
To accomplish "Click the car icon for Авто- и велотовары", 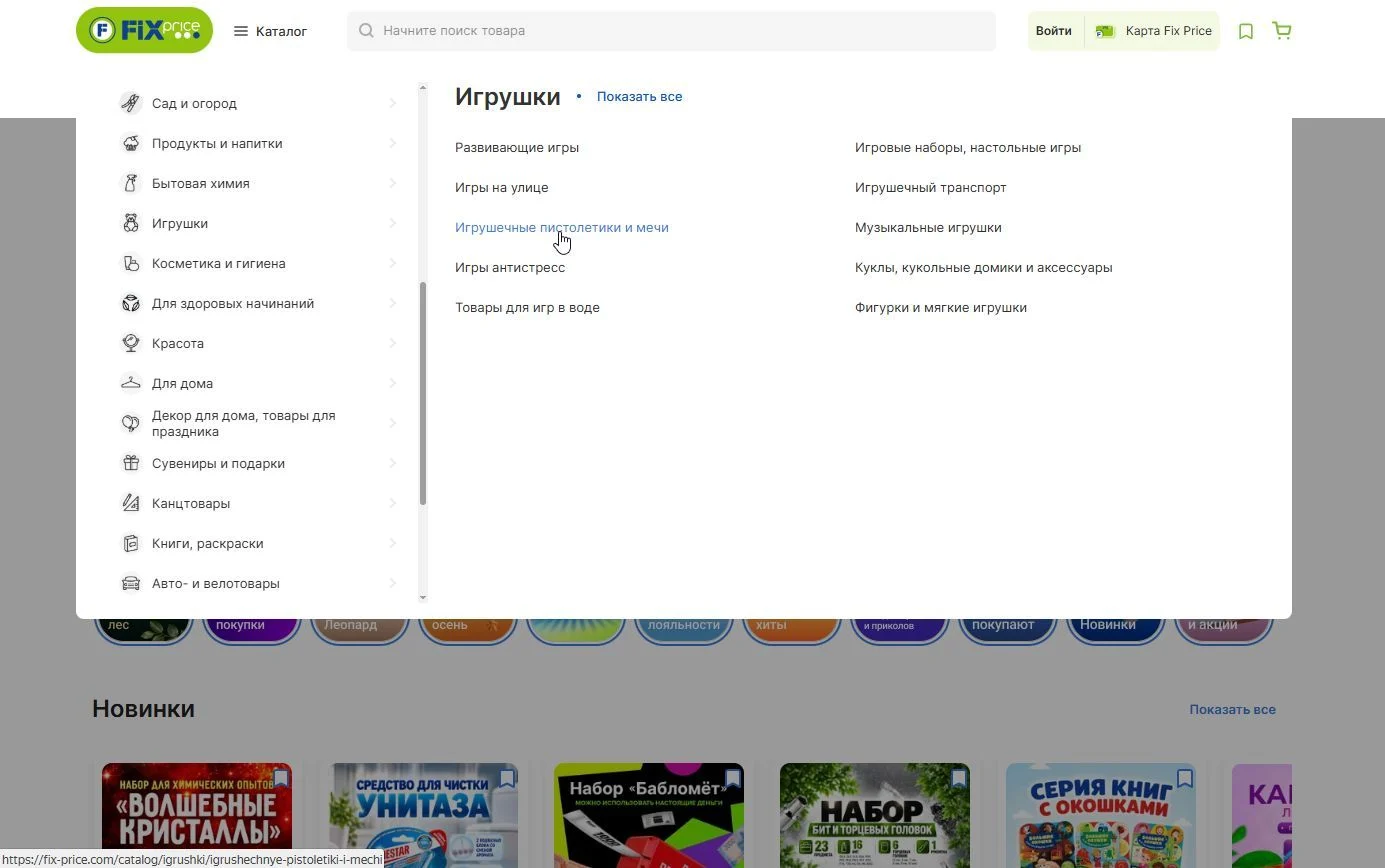I will 131,583.
